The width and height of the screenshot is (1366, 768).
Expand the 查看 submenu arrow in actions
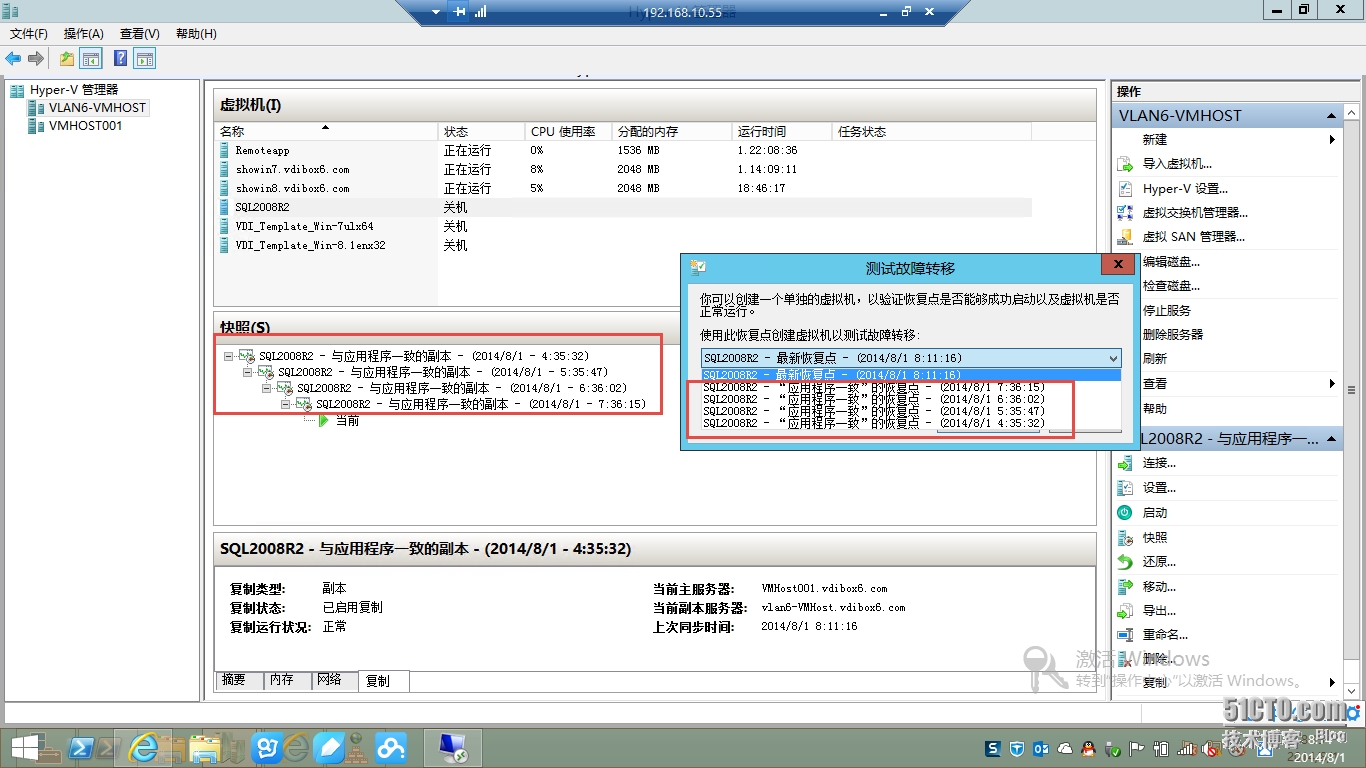[1332, 384]
